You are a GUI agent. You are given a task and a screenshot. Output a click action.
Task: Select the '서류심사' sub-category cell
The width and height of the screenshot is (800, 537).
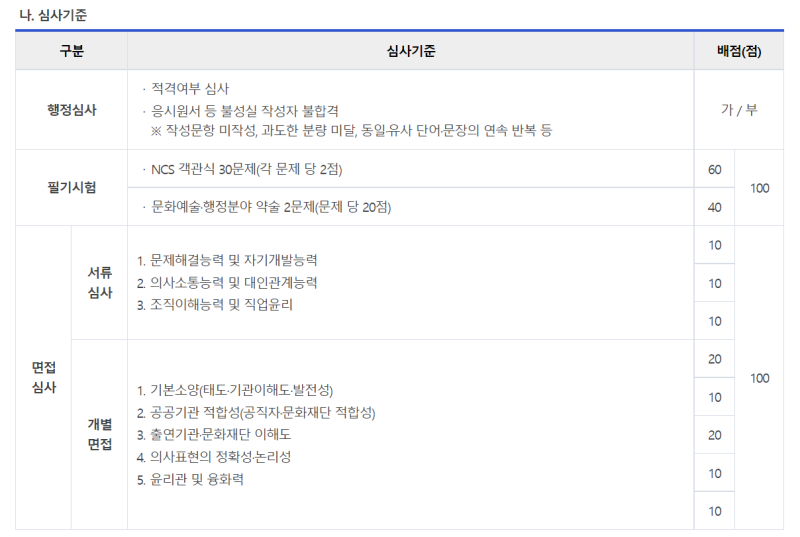tap(99, 283)
